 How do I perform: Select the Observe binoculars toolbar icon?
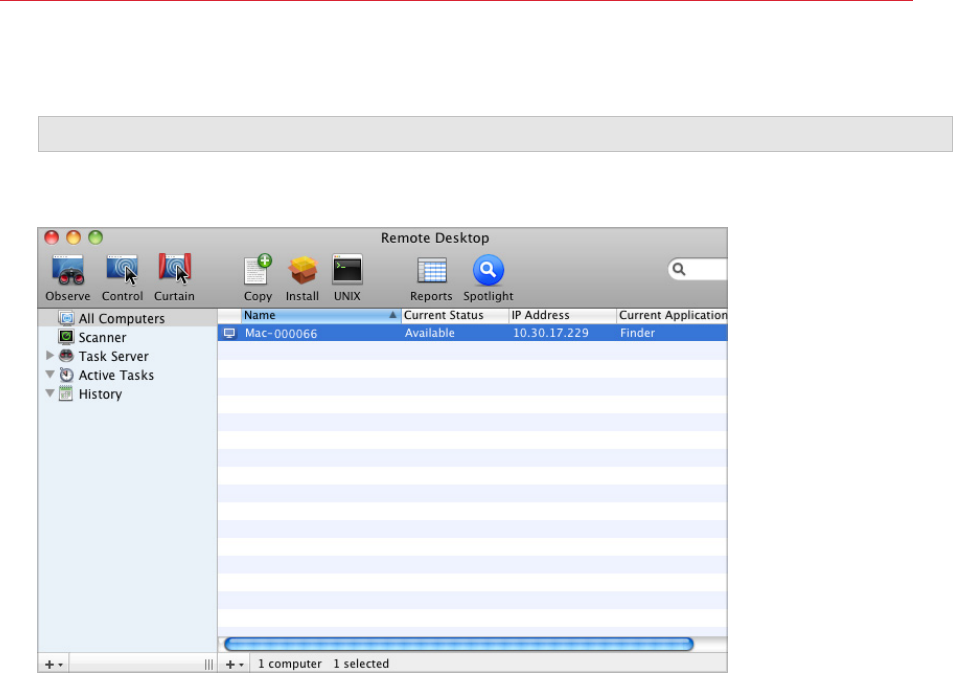point(67,271)
